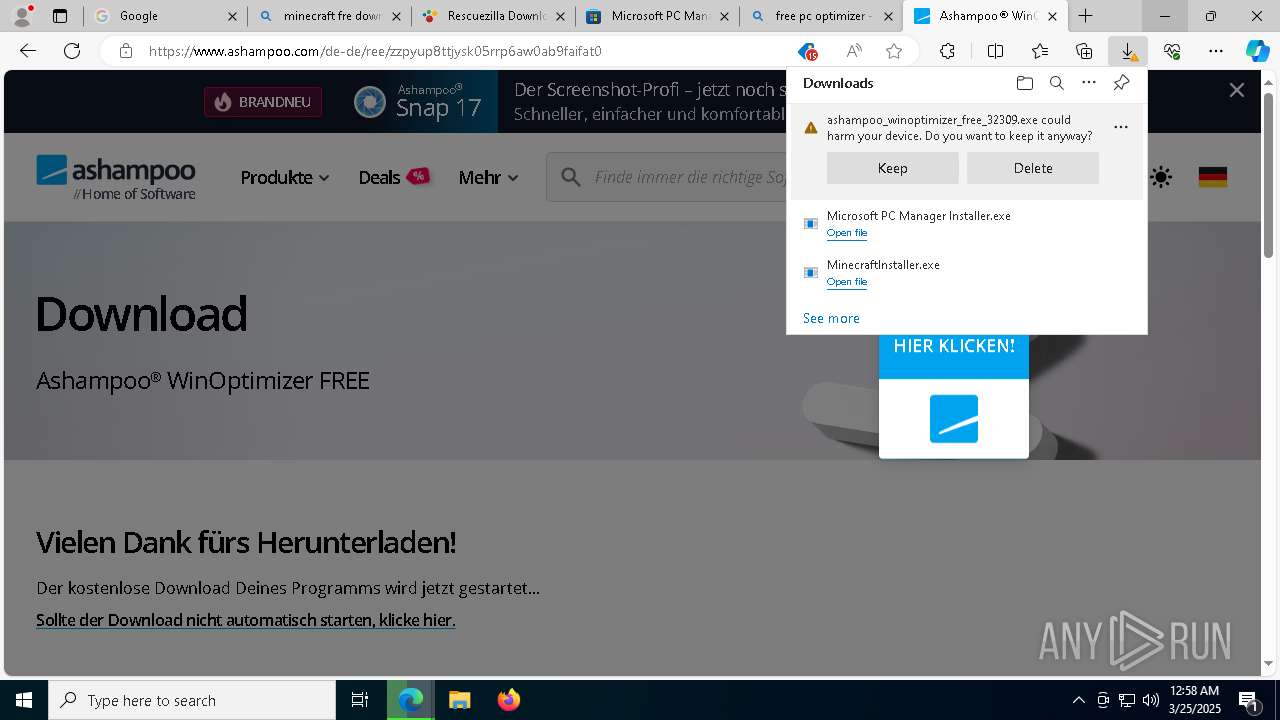View site information lock icon
1280x720 pixels.
click(x=125, y=51)
